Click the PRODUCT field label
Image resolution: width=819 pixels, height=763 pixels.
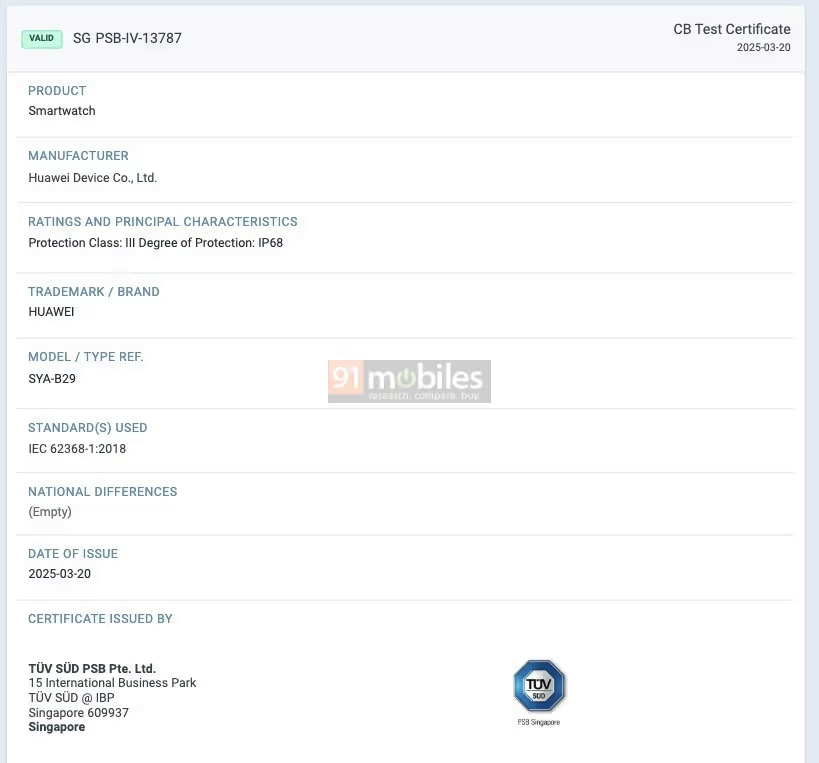pyautogui.click(x=57, y=91)
